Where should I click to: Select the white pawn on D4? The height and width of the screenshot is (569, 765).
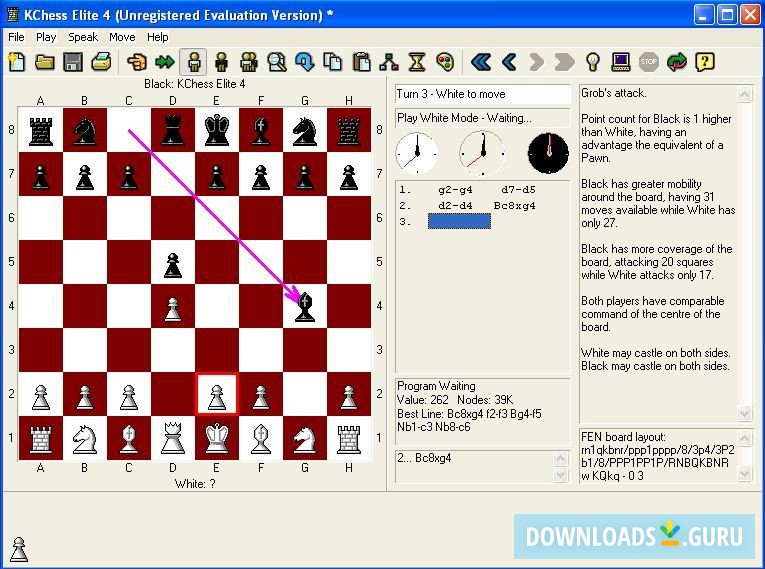[173, 306]
